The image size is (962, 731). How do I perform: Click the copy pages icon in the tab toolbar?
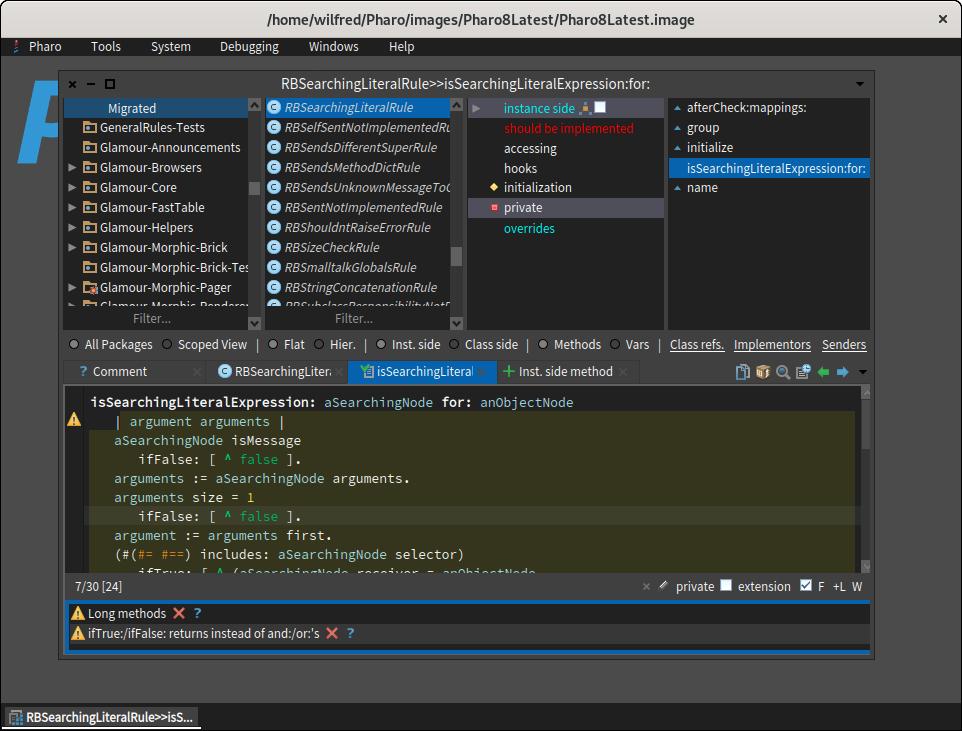[743, 372]
